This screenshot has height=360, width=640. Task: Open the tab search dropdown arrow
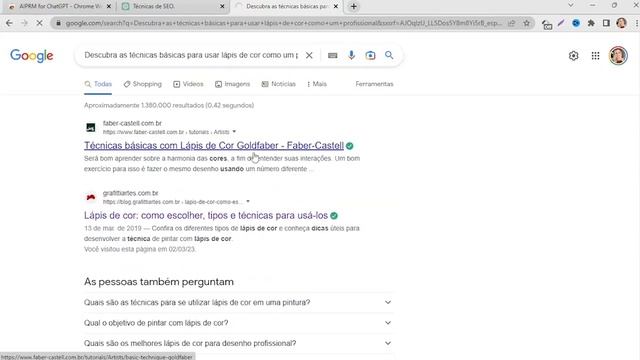(571, 5)
